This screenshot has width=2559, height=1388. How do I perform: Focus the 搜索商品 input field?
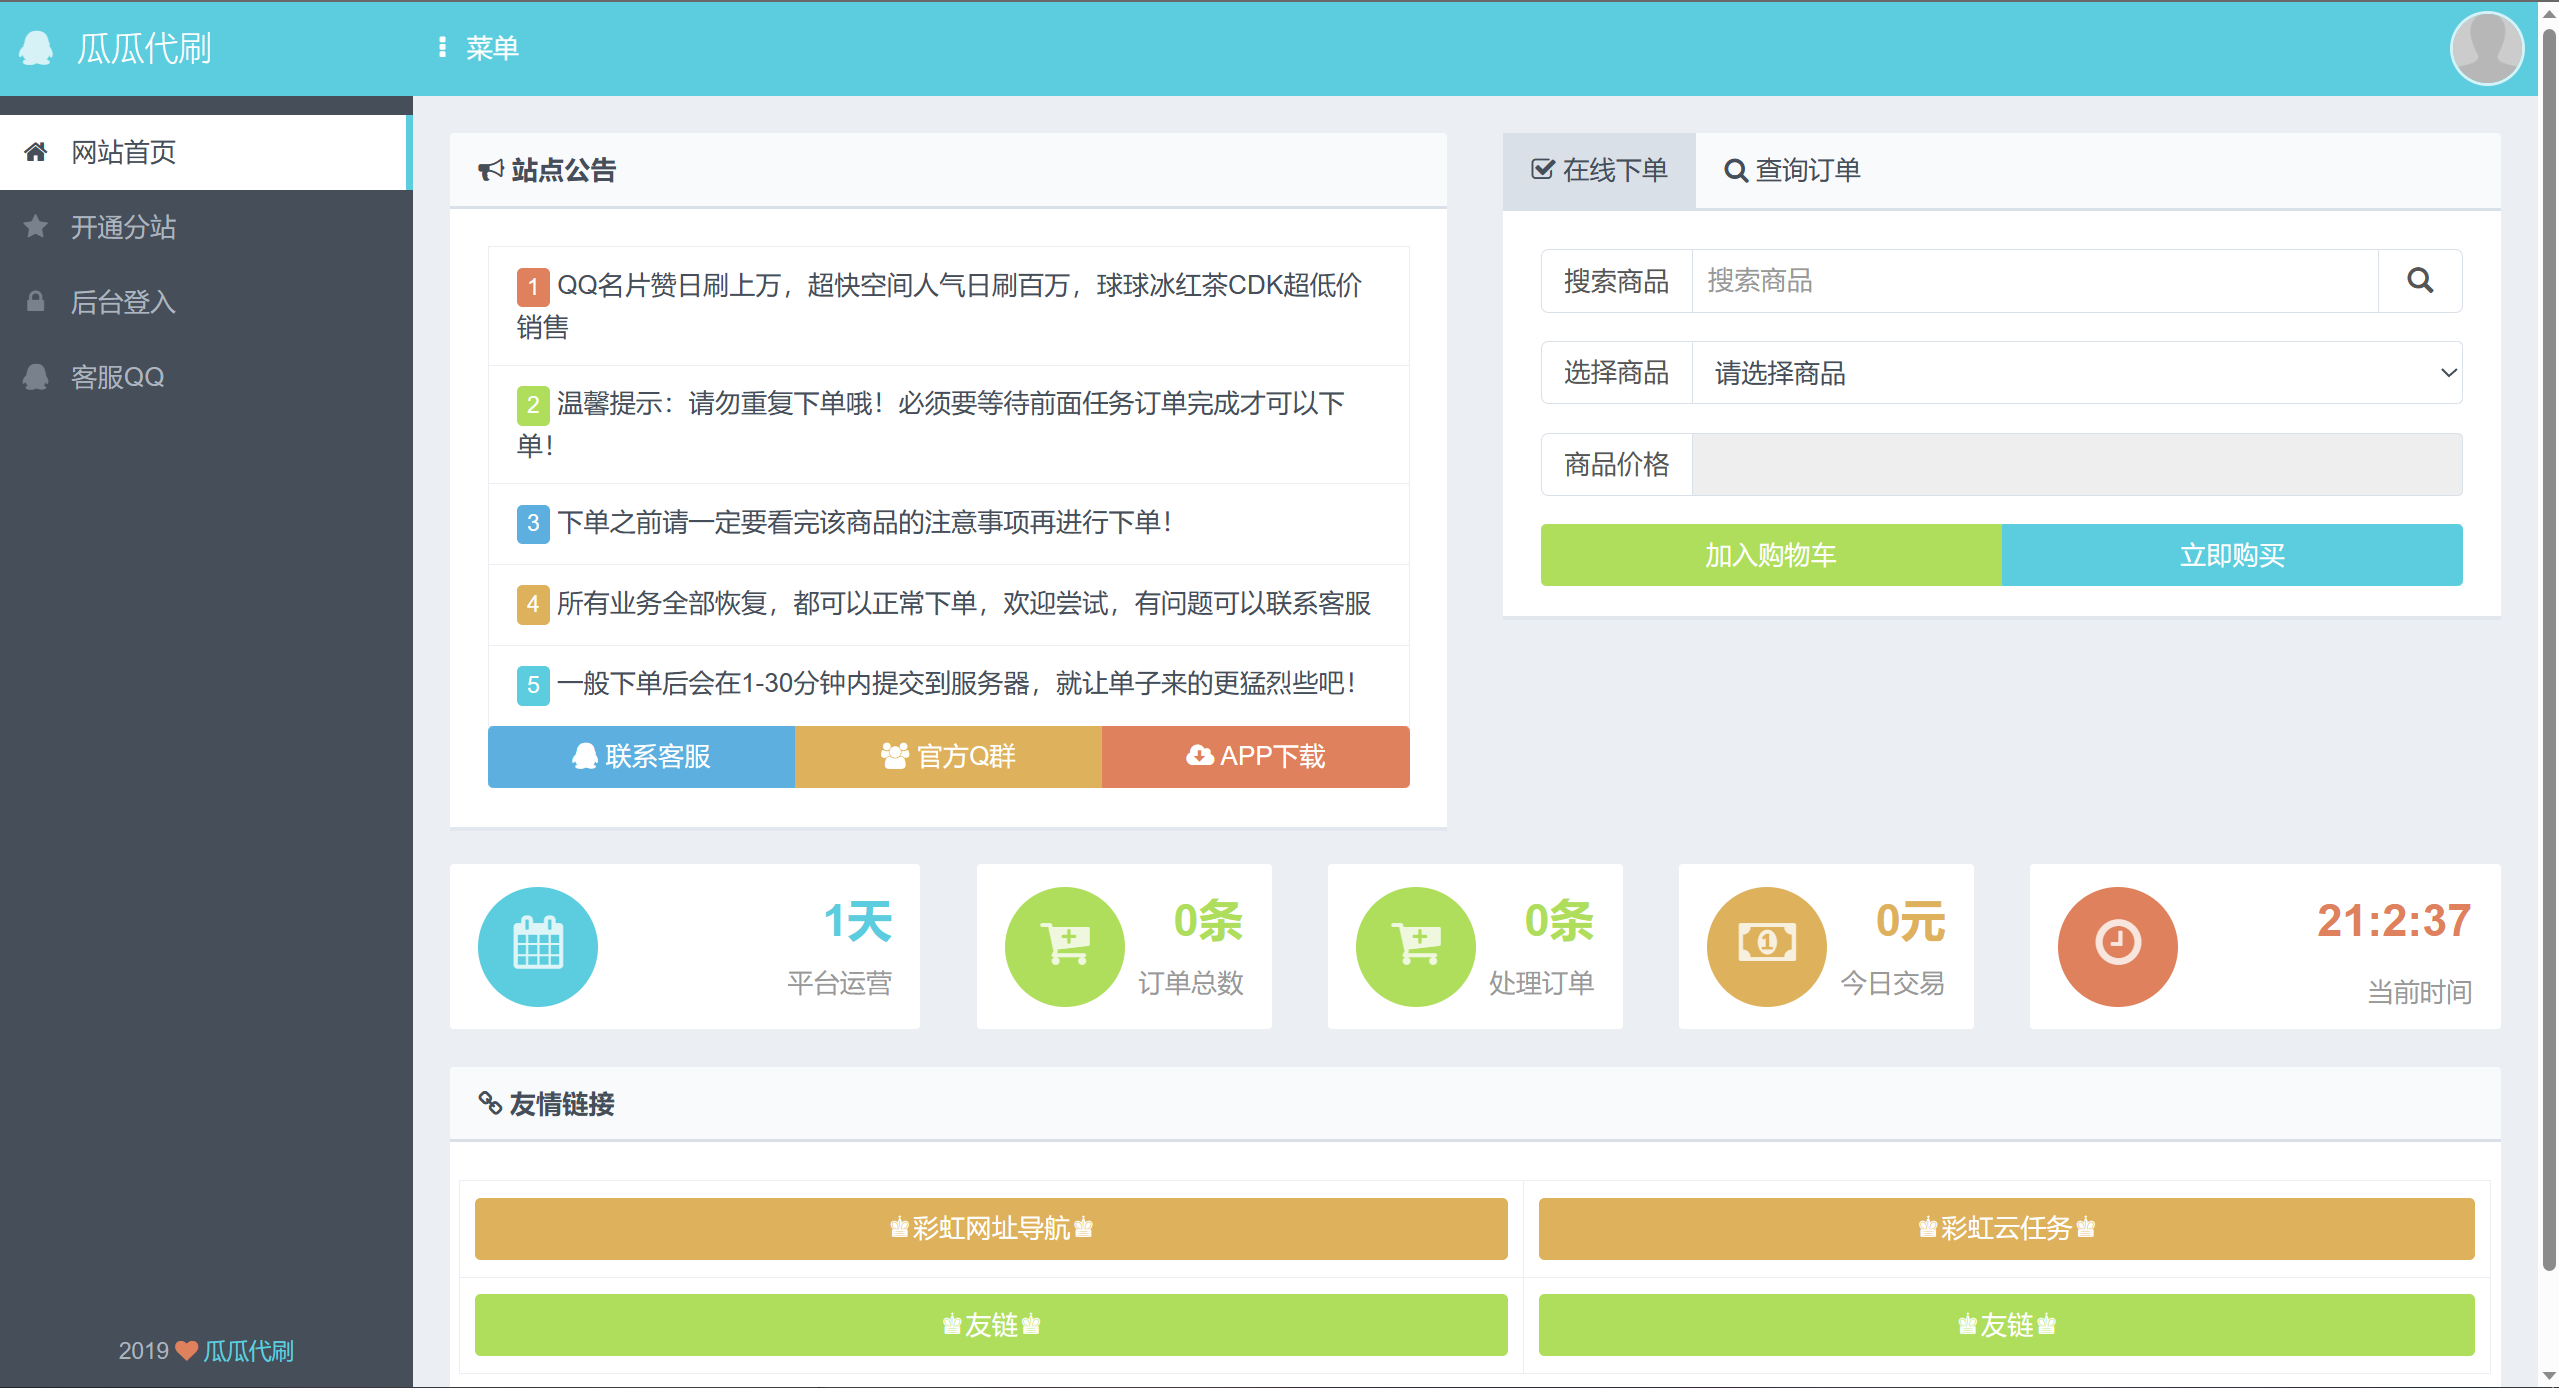coord(2034,281)
